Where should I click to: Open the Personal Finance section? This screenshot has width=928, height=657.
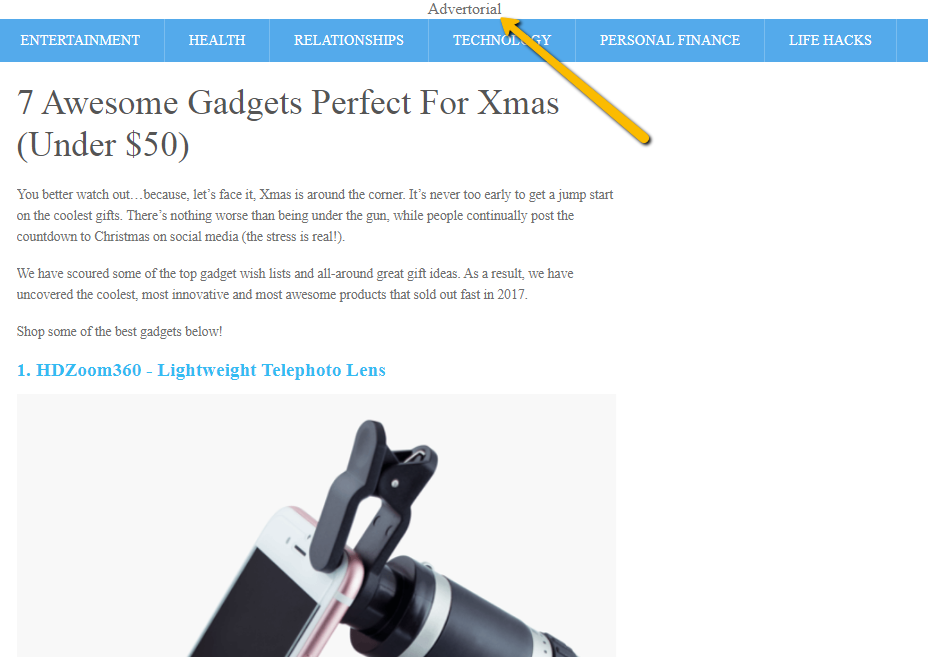(670, 40)
